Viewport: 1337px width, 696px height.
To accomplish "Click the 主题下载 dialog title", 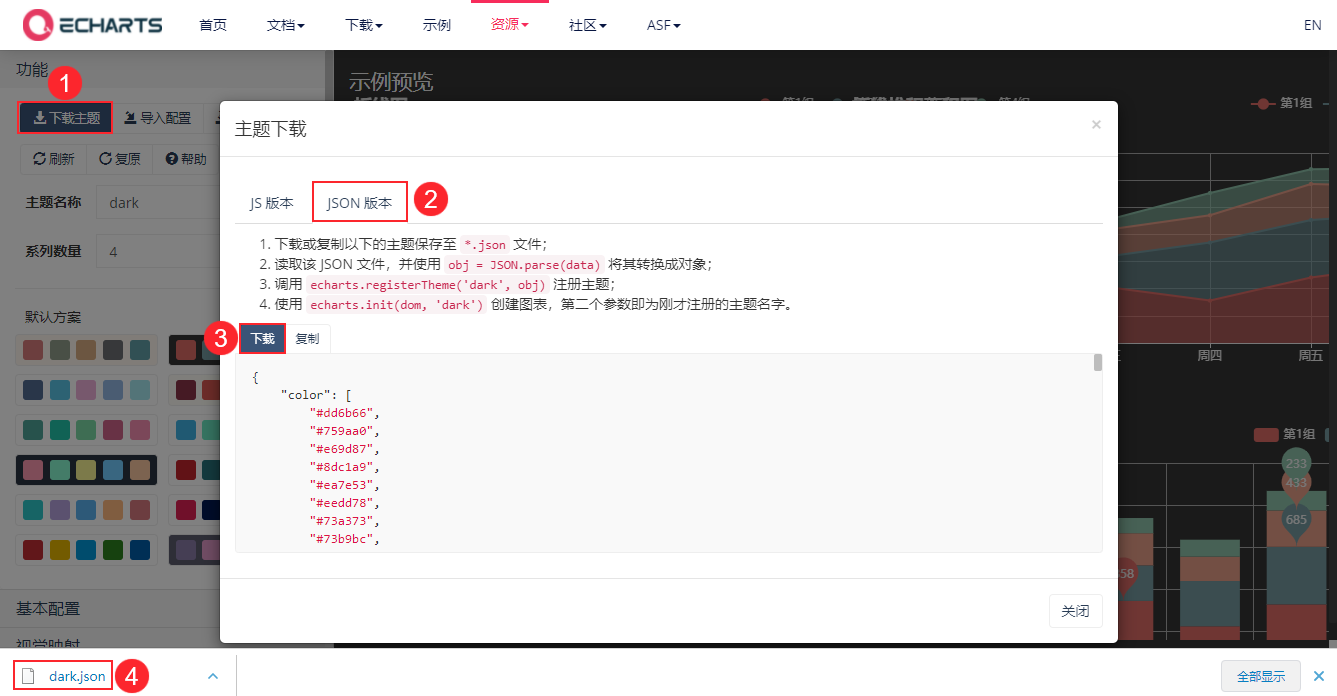I will 270,129.
